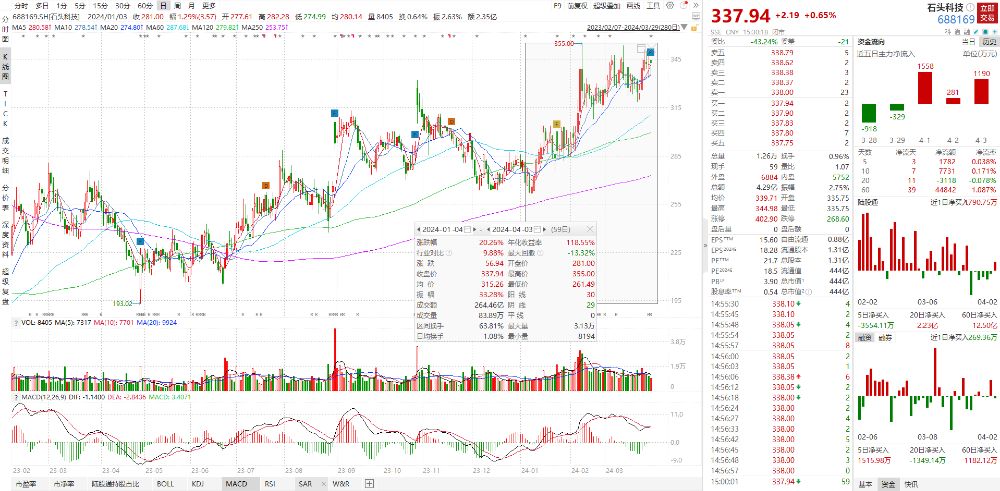Expand the right panel collapse arrow
The image size is (1000, 491).
pyautogui.click(x=704, y=248)
